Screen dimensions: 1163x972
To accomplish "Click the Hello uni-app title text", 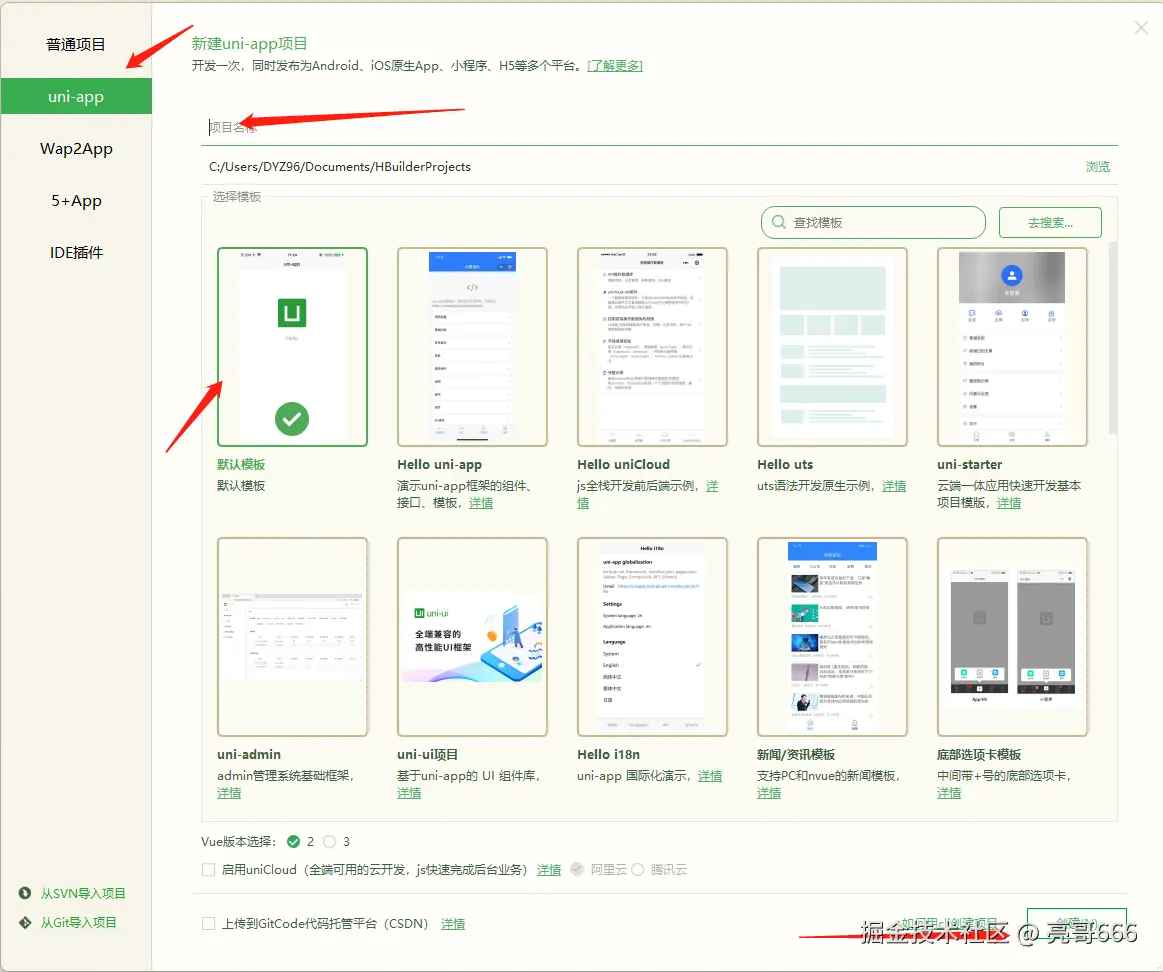I will (x=439, y=464).
